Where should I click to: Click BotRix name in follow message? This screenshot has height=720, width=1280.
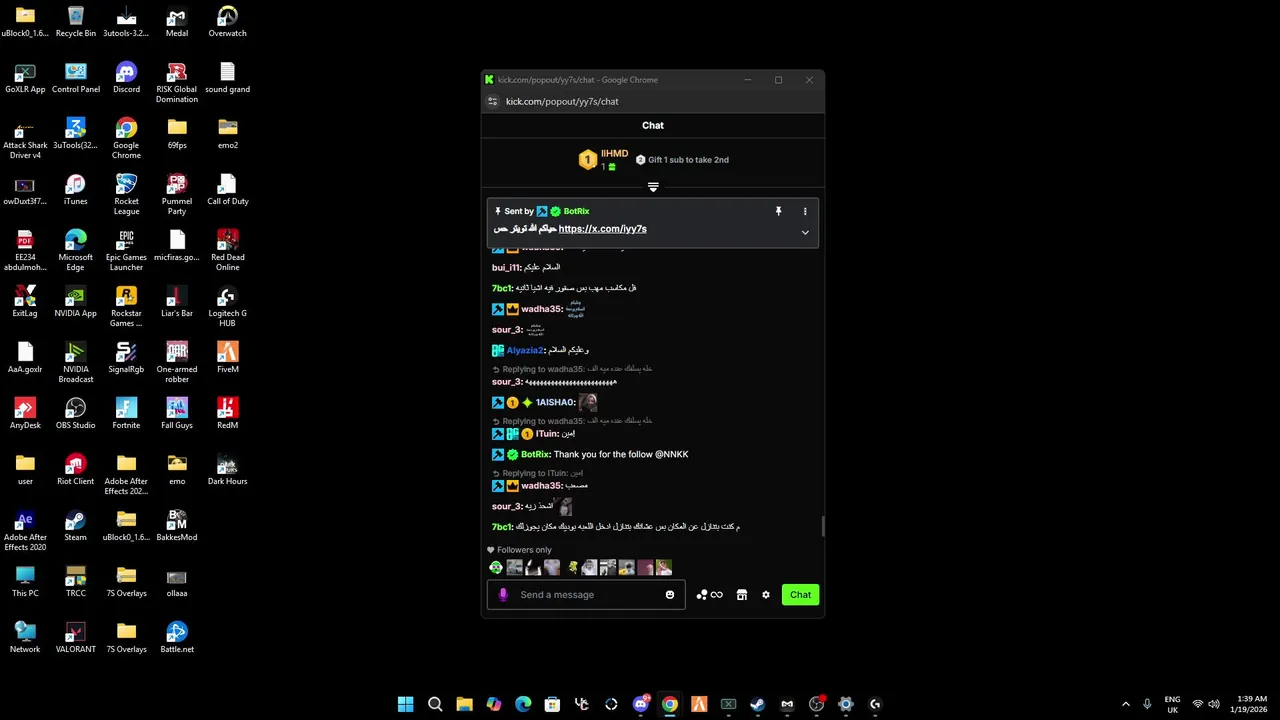pos(535,454)
